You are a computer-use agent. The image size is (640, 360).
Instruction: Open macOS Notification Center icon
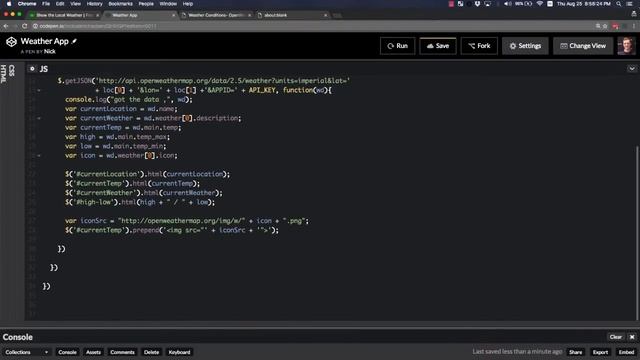click(629, 4)
